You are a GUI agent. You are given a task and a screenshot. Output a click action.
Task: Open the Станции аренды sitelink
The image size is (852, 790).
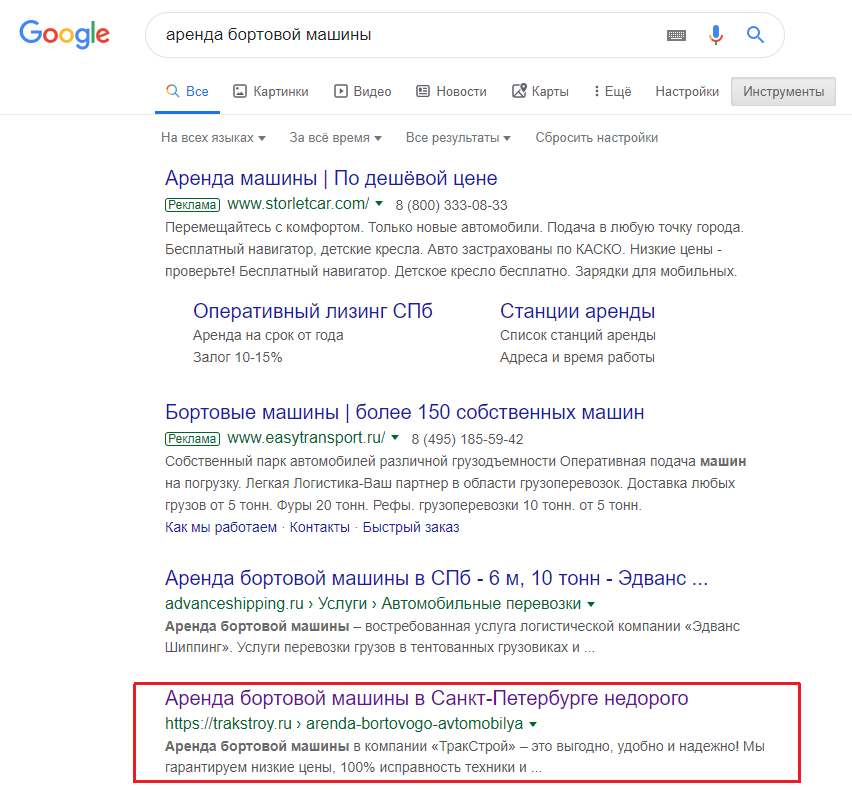coord(577,311)
